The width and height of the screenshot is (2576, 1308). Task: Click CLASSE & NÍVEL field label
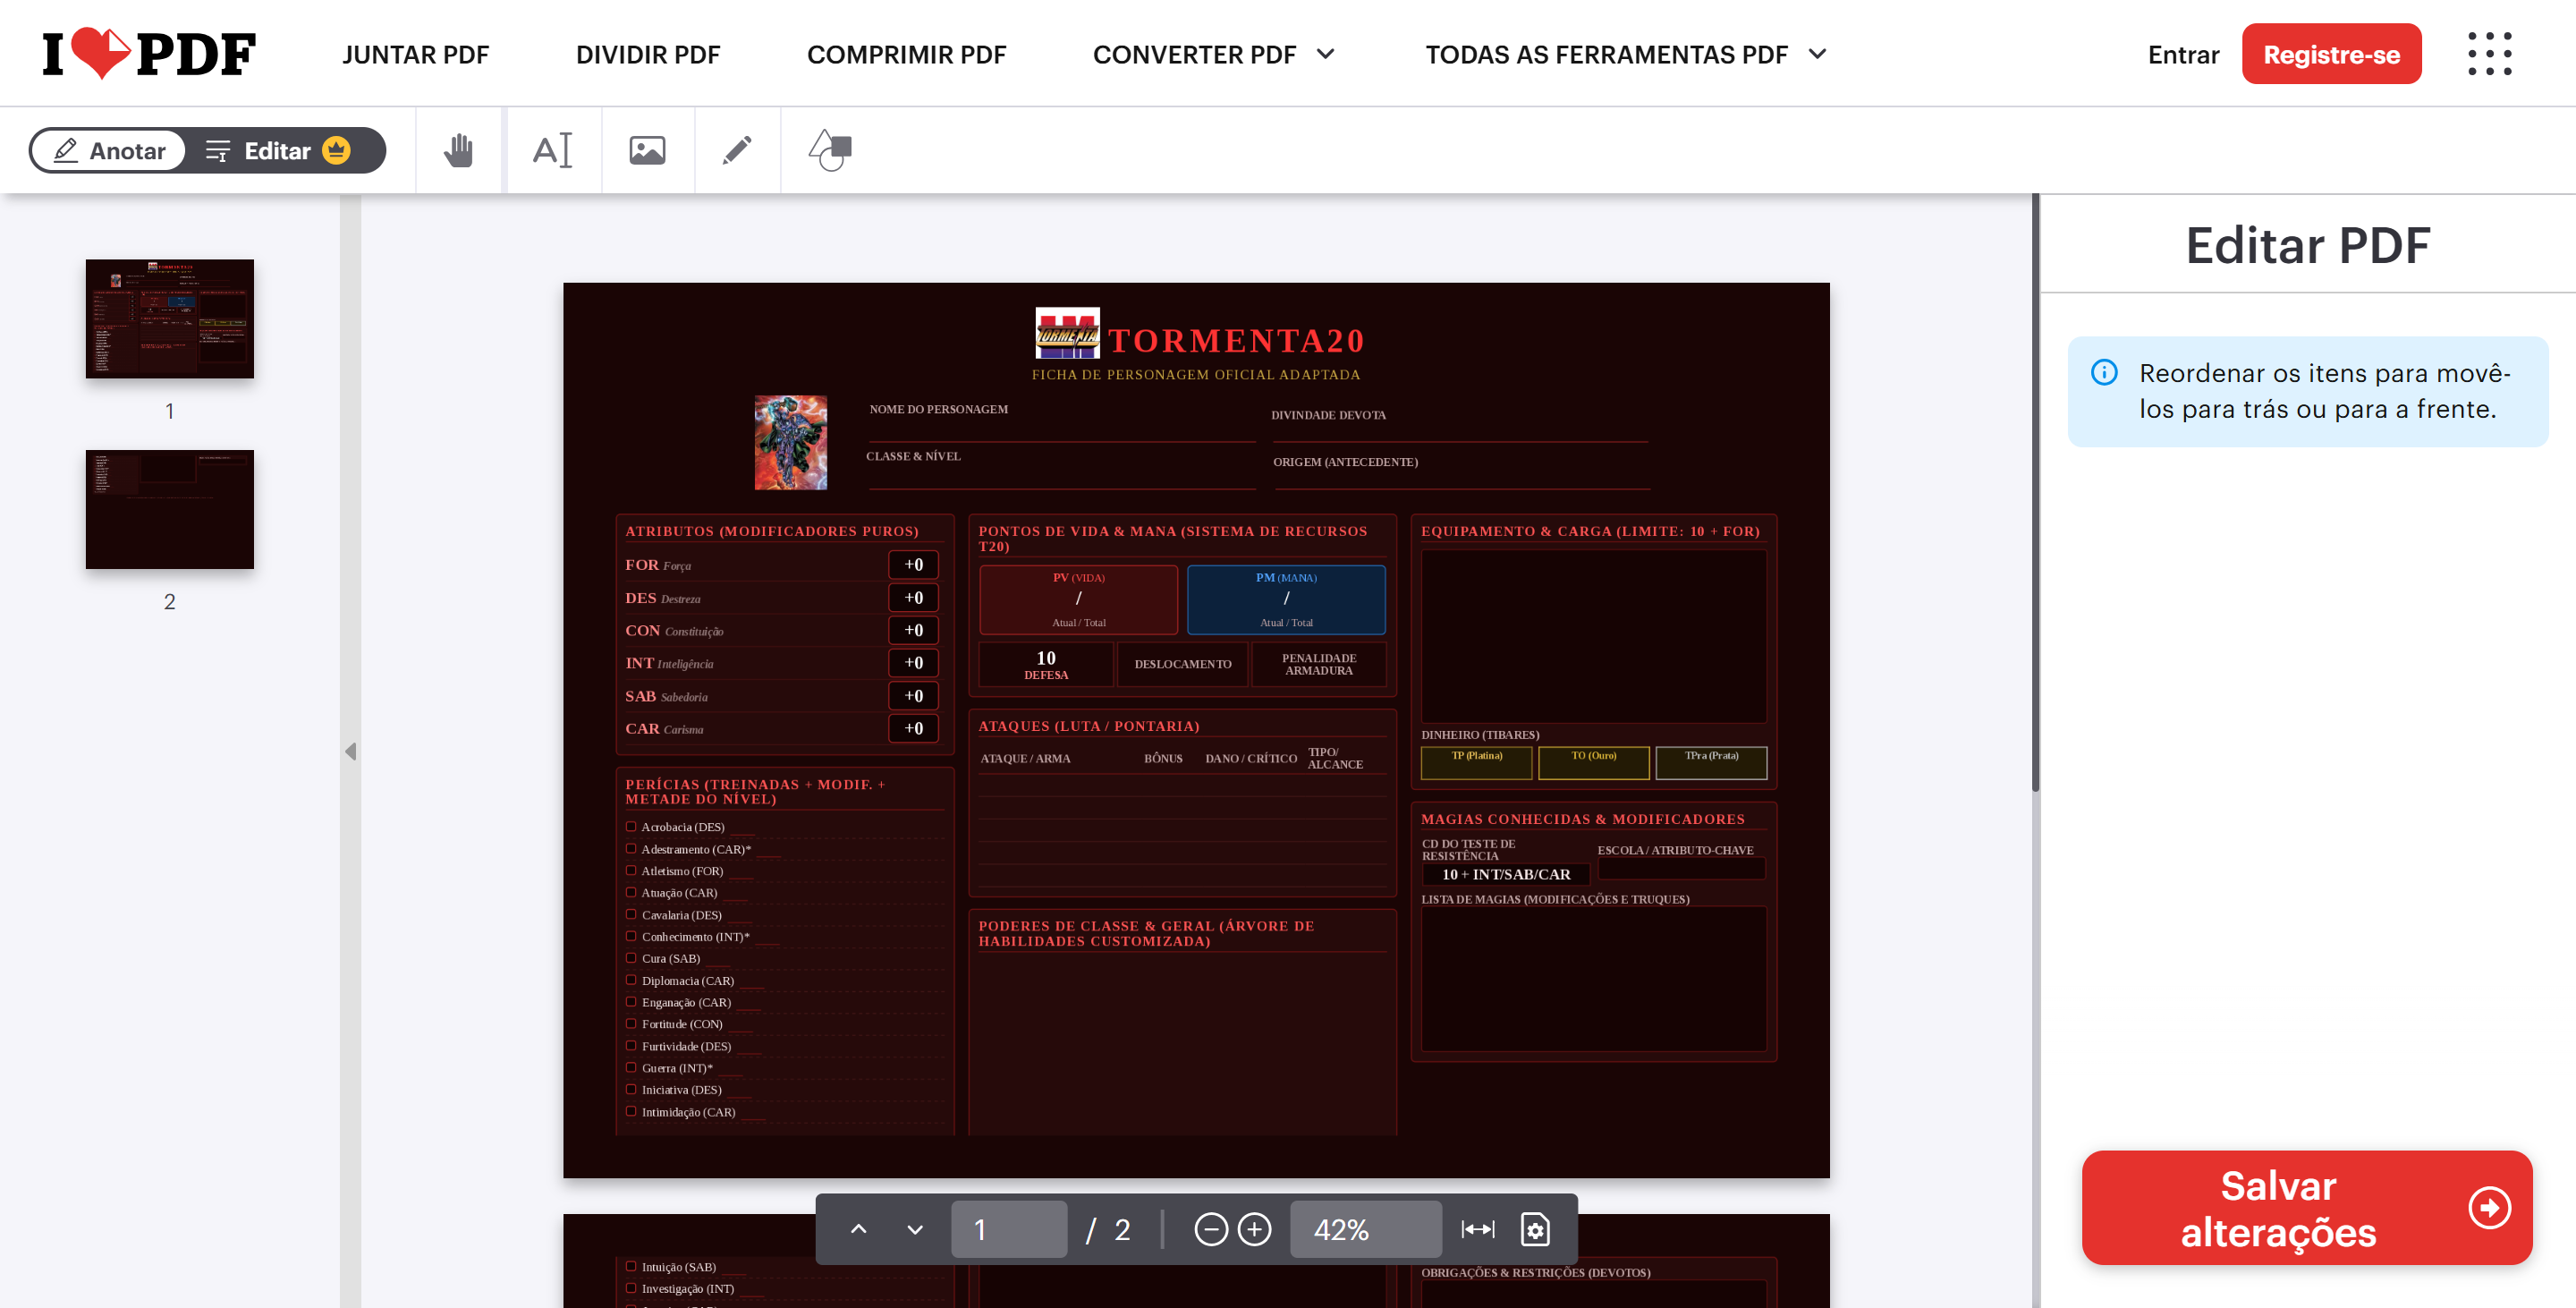click(913, 456)
